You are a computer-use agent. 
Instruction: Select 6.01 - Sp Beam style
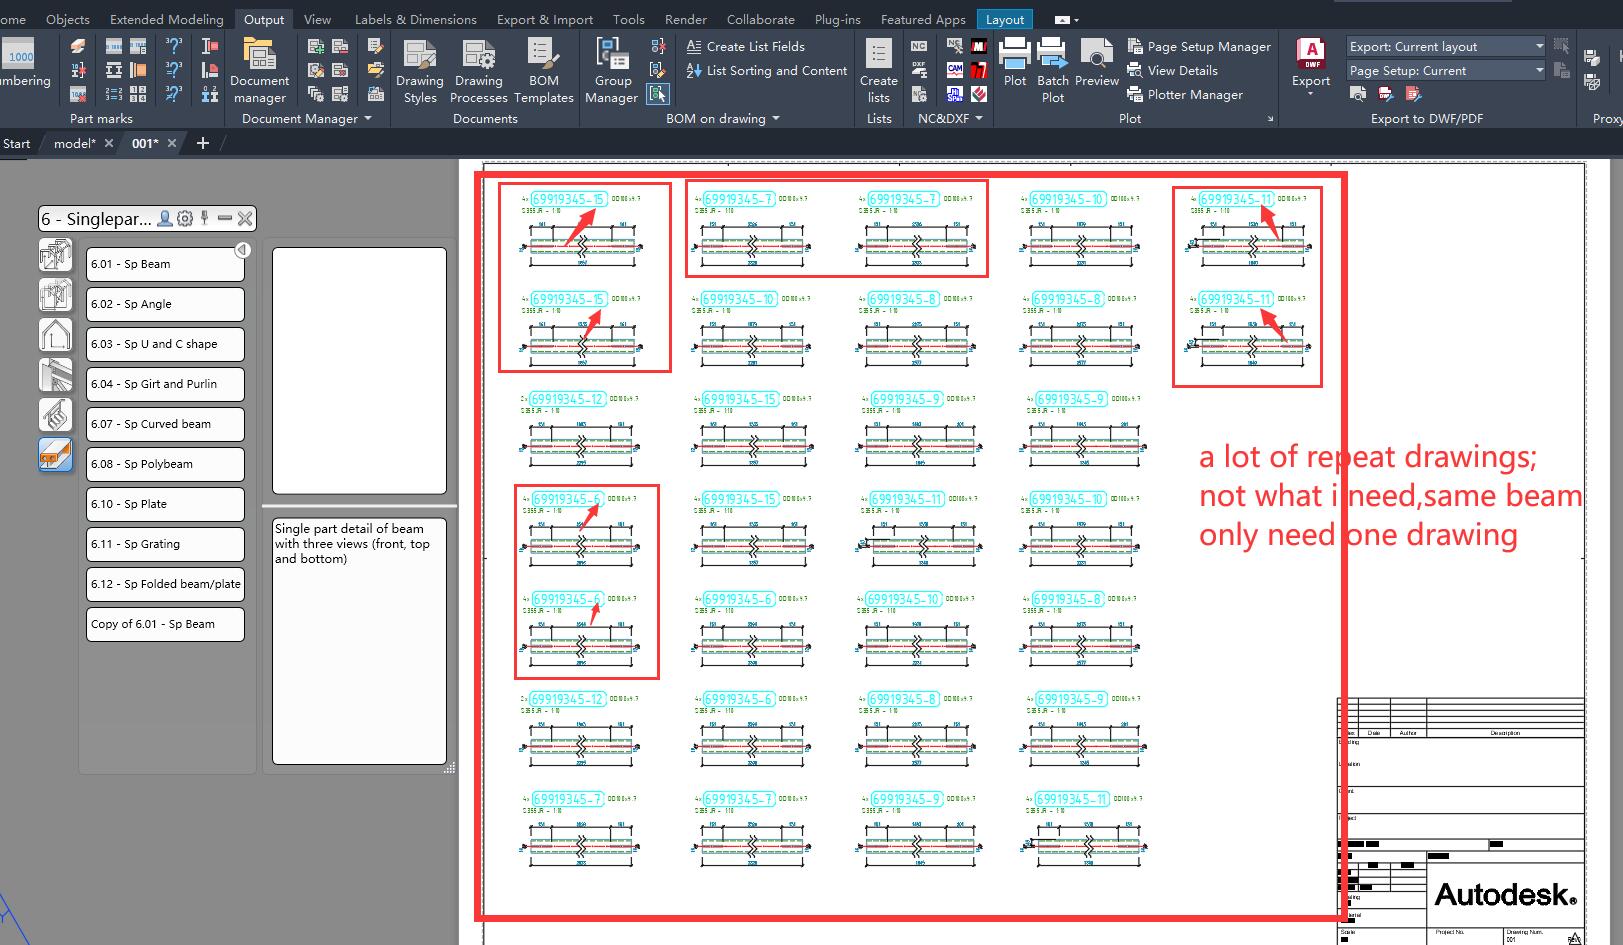tap(165, 264)
